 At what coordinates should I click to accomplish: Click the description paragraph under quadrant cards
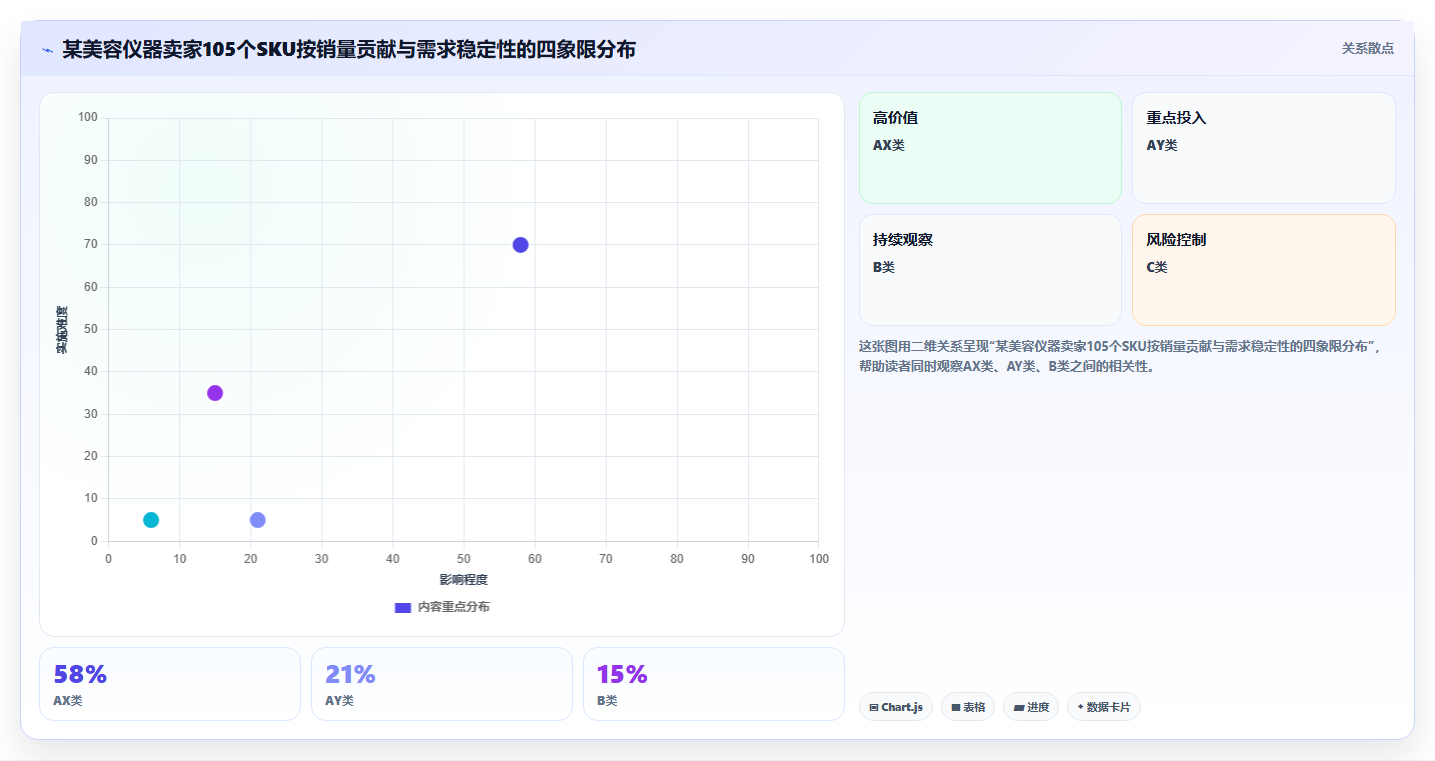(x=1119, y=356)
